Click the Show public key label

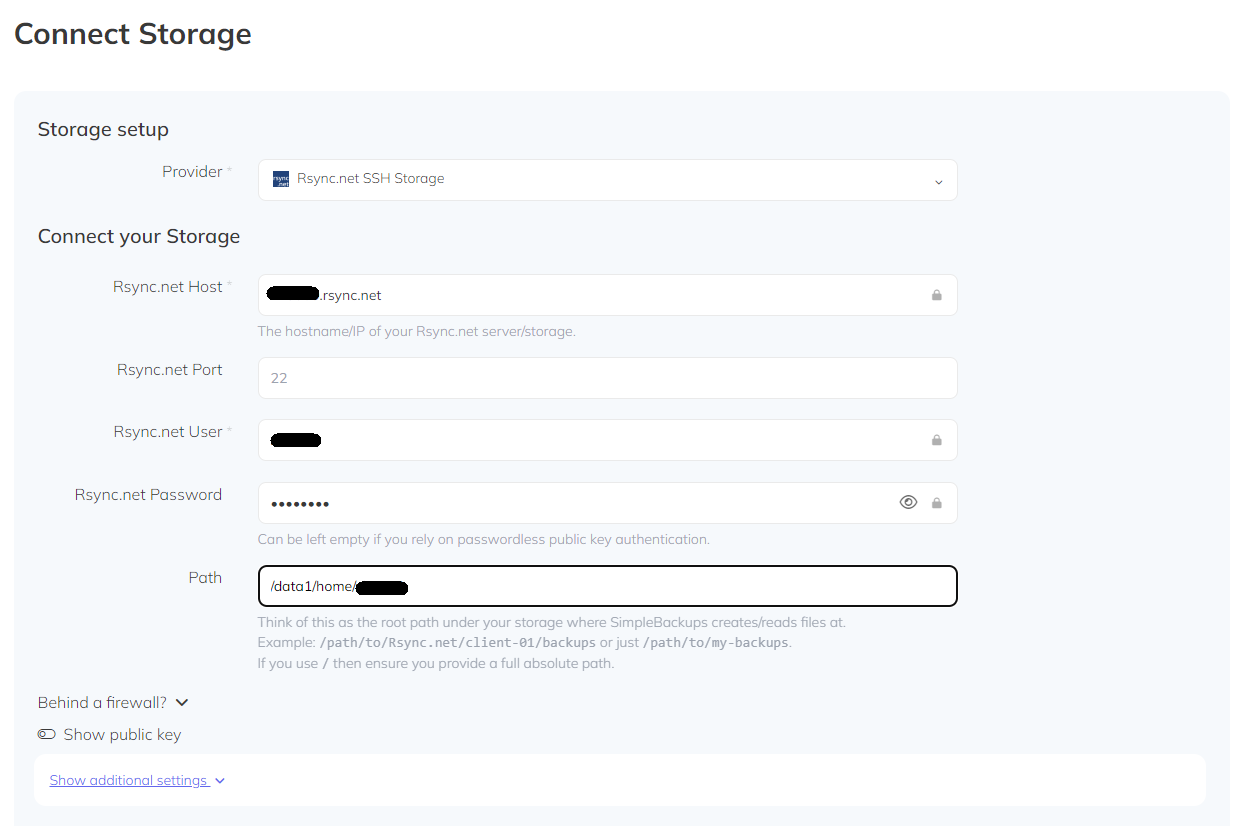point(121,734)
